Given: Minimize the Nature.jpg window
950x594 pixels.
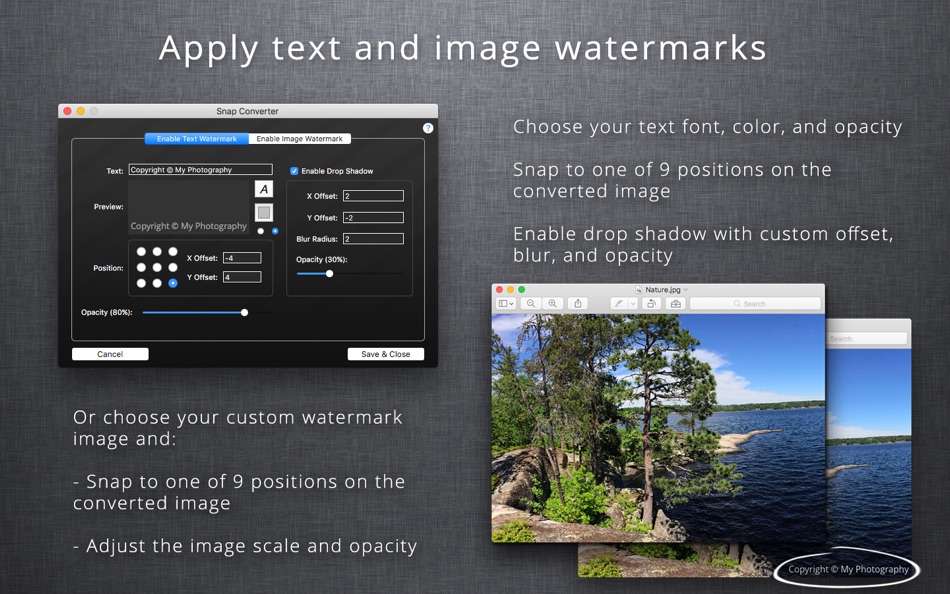Looking at the screenshot, I should [x=511, y=290].
